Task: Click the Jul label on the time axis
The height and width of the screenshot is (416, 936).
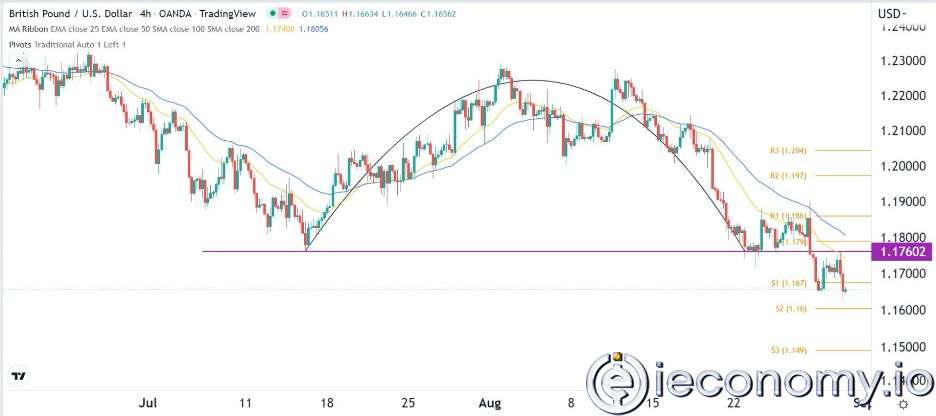Action: click(x=150, y=402)
